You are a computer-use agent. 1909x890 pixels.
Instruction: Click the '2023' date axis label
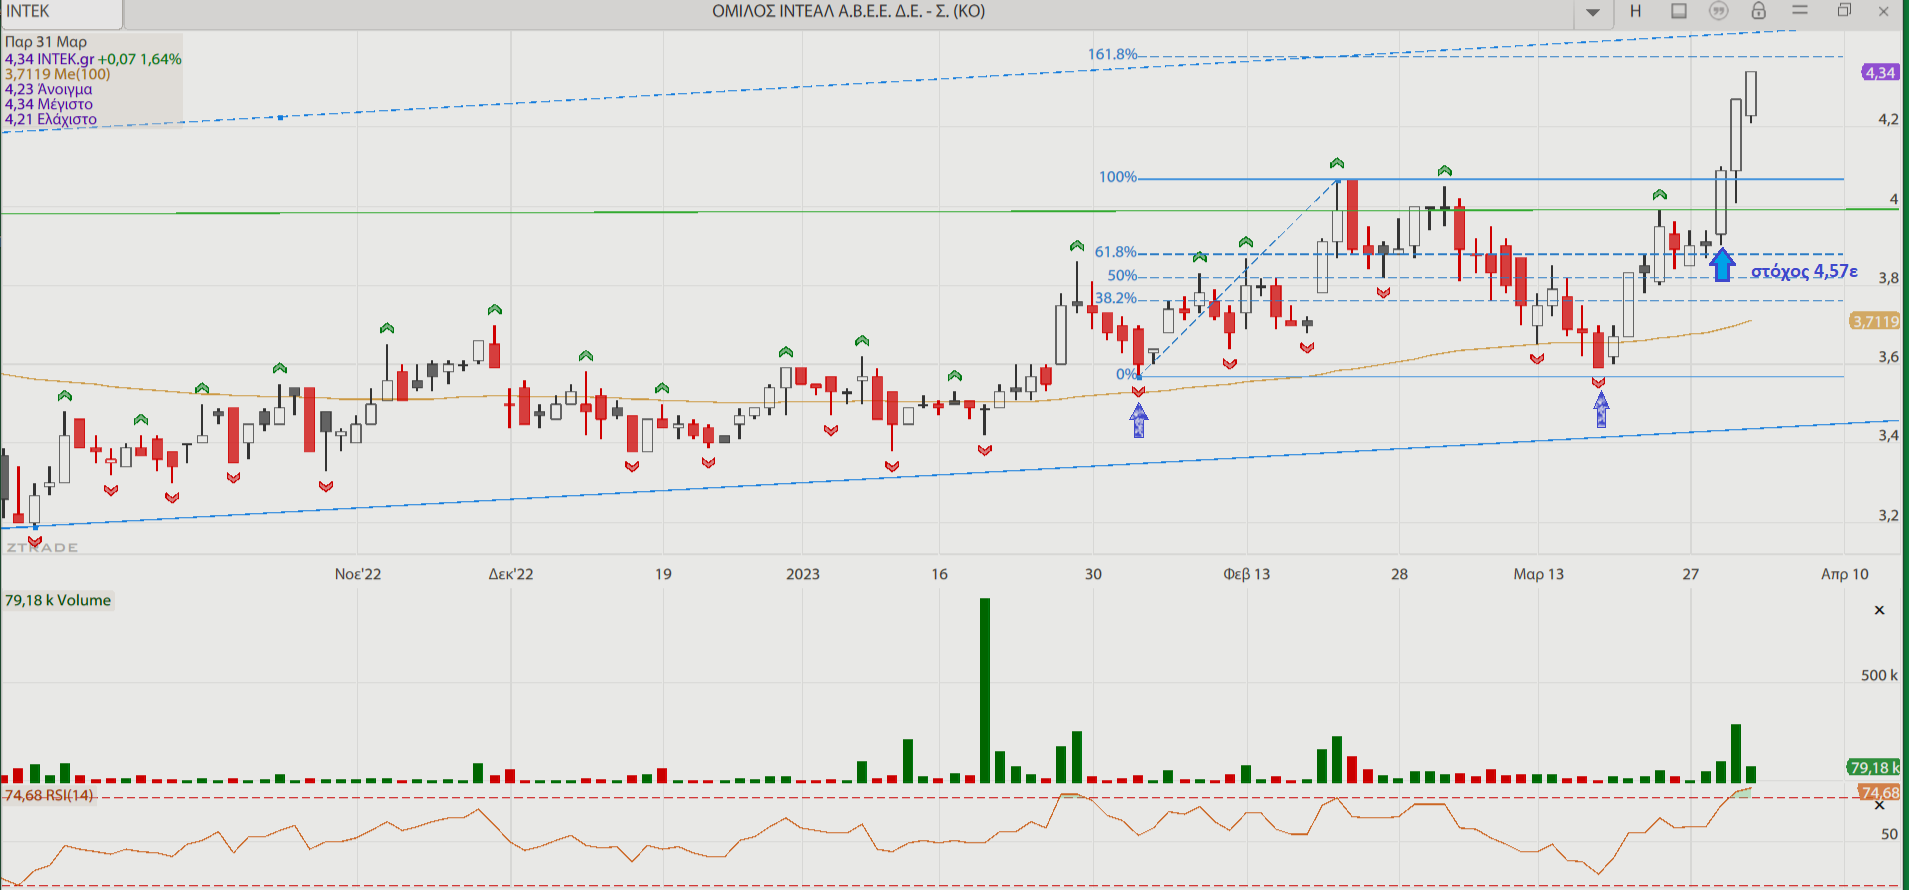(x=803, y=574)
